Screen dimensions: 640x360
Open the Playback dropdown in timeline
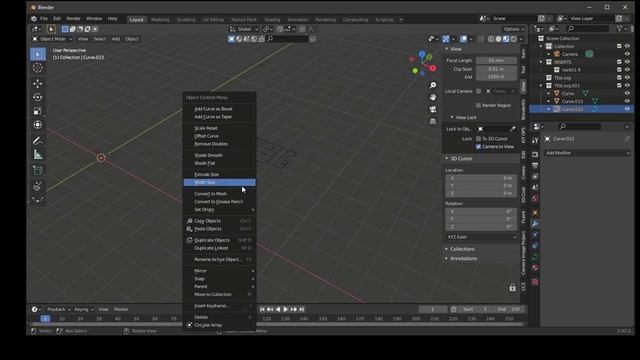[x=58, y=309]
